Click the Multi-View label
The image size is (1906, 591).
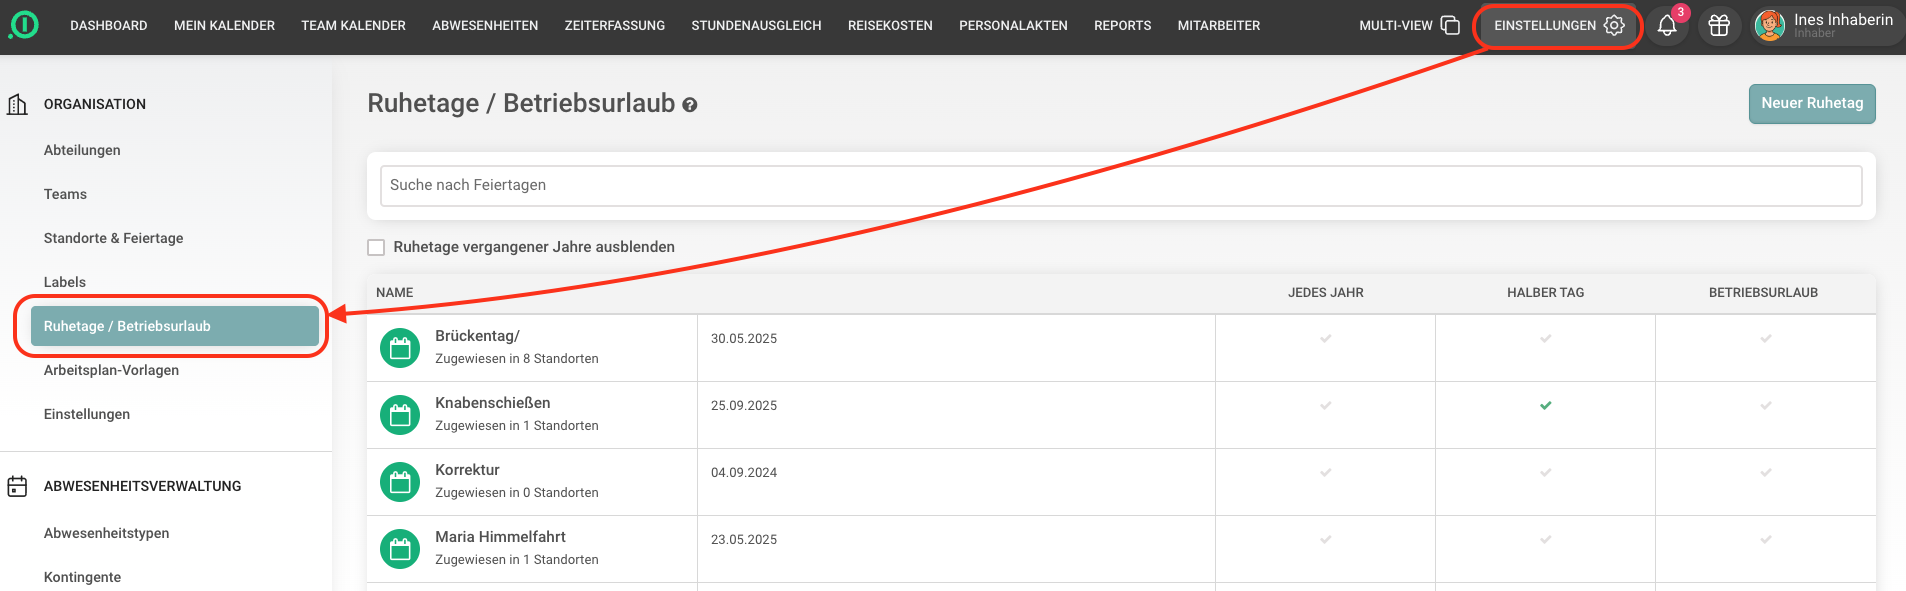coord(1396,26)
